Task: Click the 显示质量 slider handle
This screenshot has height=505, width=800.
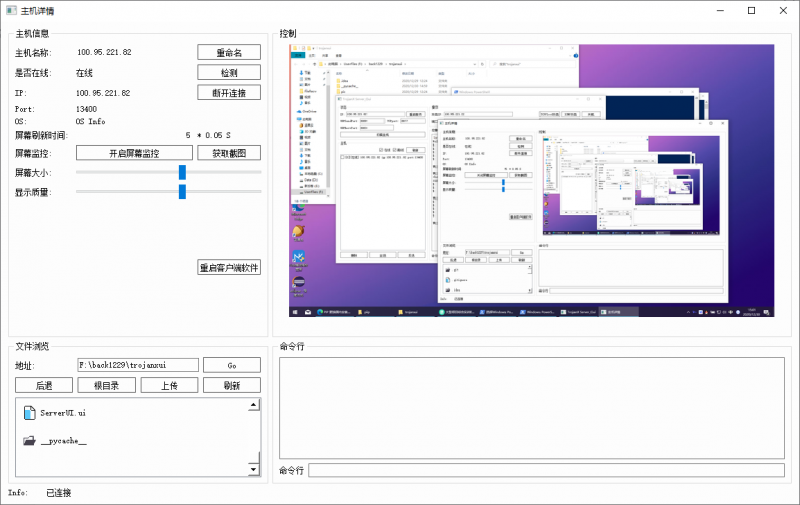Action: point(182,191)
